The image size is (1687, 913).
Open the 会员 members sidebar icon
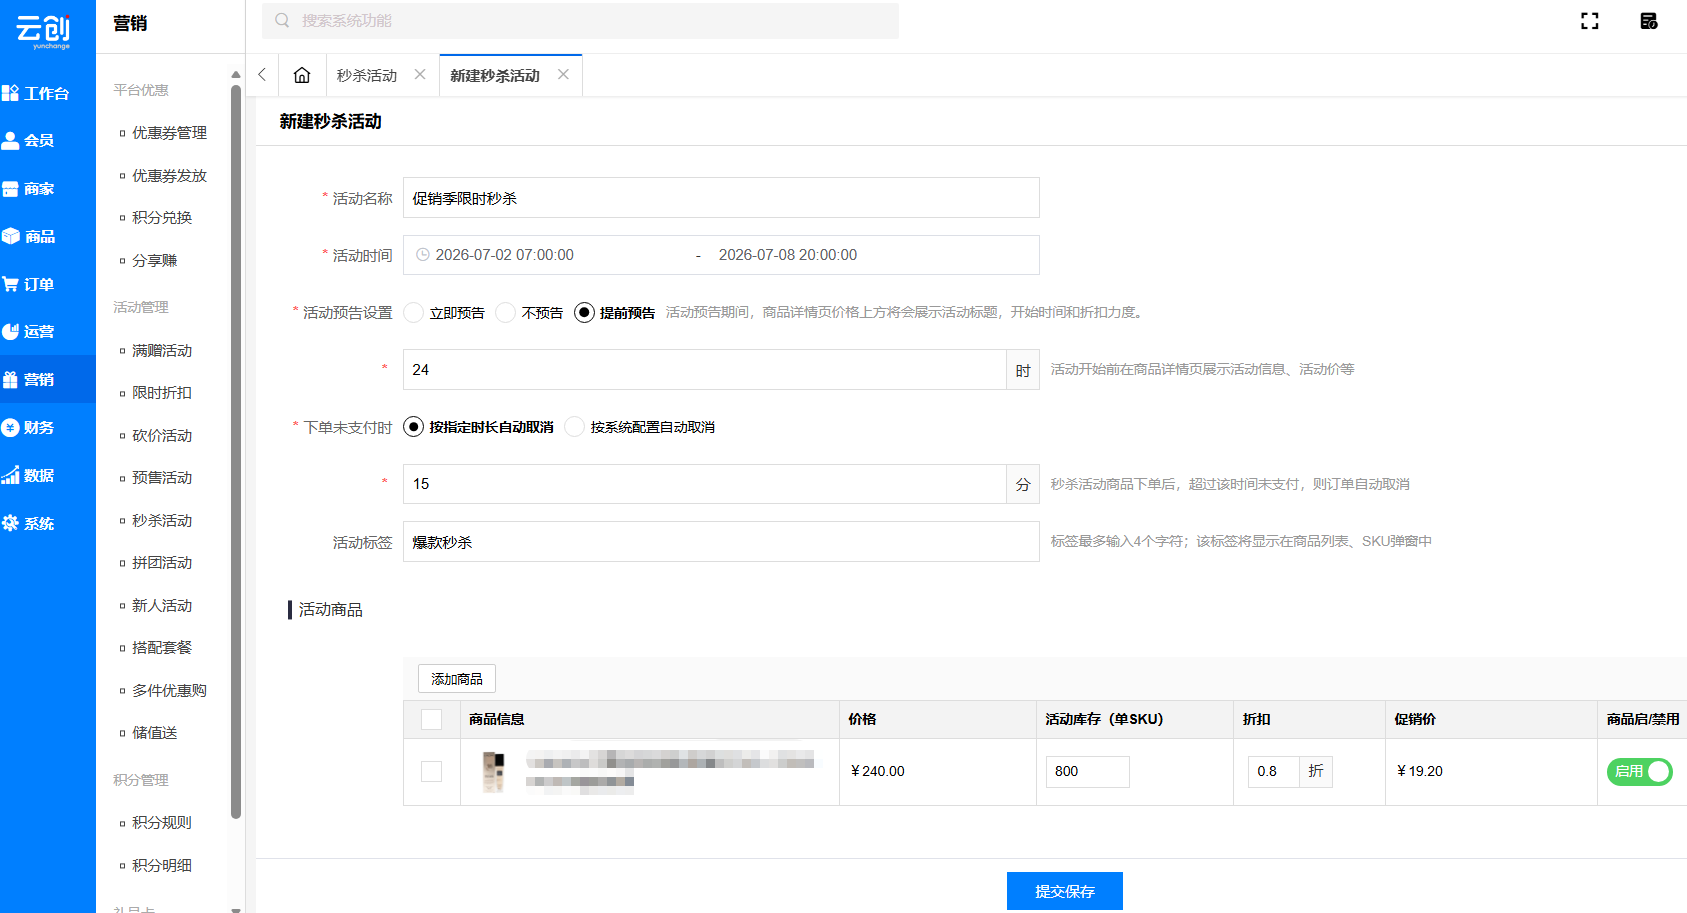pos(10,141)
